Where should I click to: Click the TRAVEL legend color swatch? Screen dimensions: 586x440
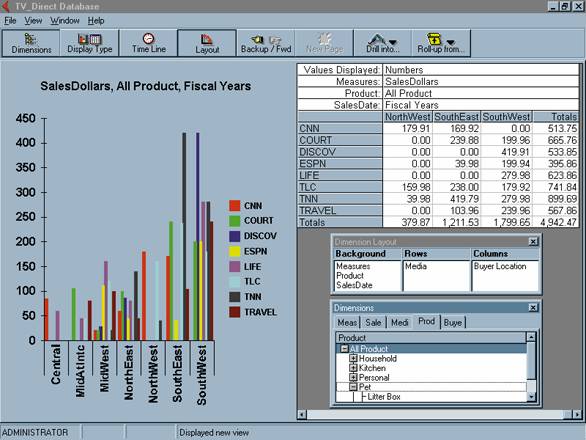(235, 312)
